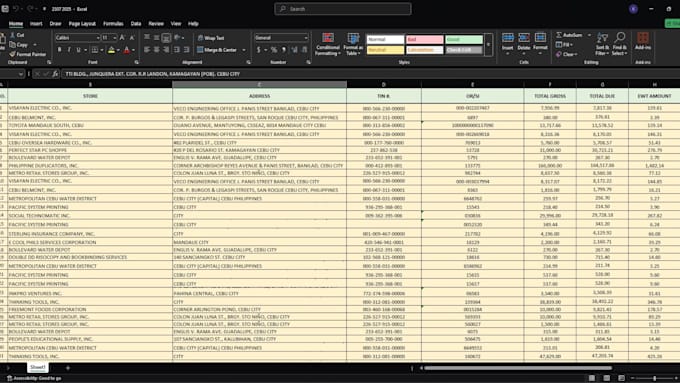Apply the red Font Color A icon
680x383 pixels.
127,50
